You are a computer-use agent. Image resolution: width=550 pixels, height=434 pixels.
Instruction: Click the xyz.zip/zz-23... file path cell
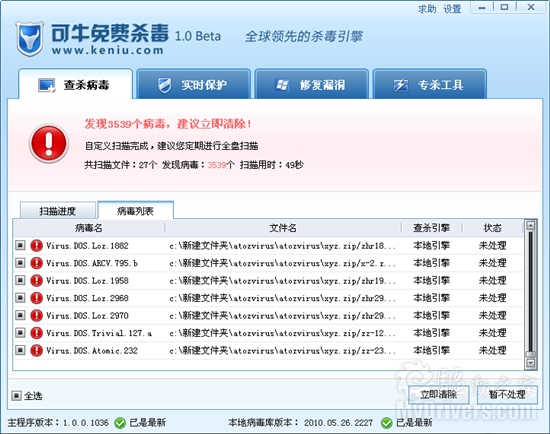pos(282,350)
